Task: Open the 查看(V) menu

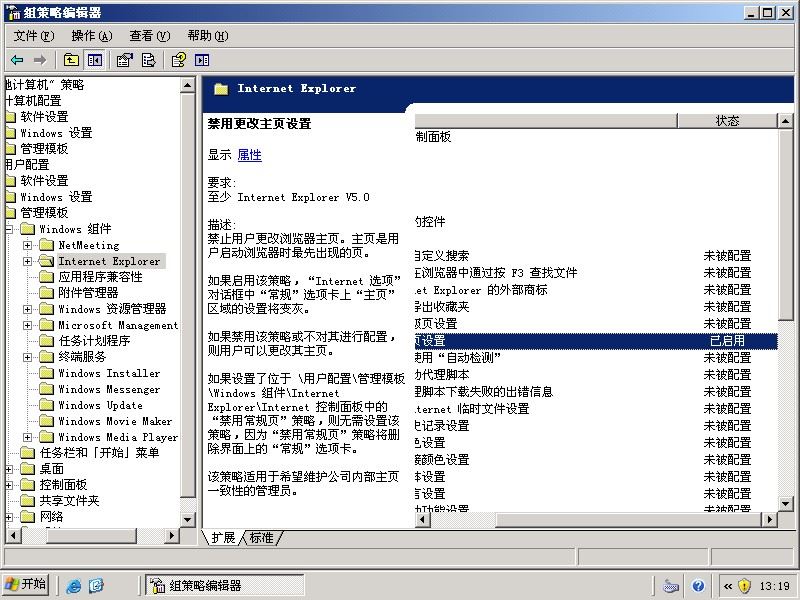Action: tap(149, 36)
